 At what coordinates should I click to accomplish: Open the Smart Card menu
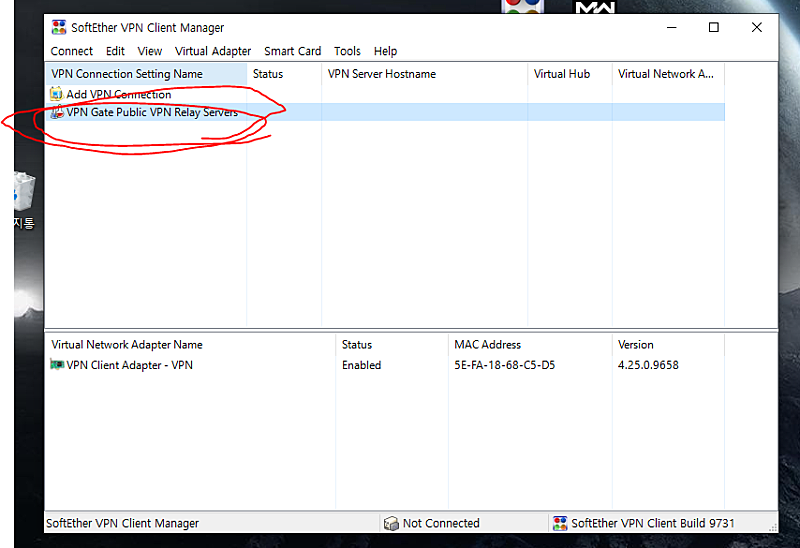[292, 52]
